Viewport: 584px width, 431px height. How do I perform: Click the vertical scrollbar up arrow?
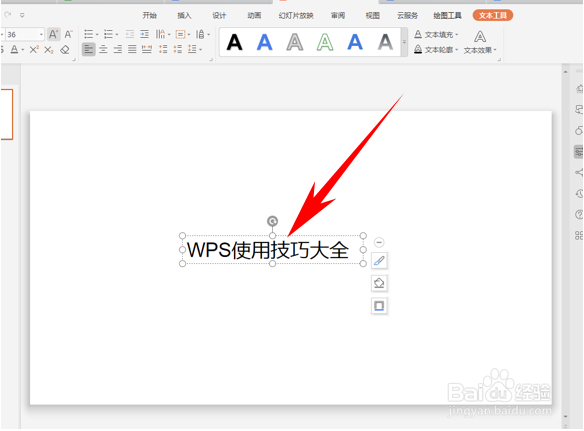565,72
